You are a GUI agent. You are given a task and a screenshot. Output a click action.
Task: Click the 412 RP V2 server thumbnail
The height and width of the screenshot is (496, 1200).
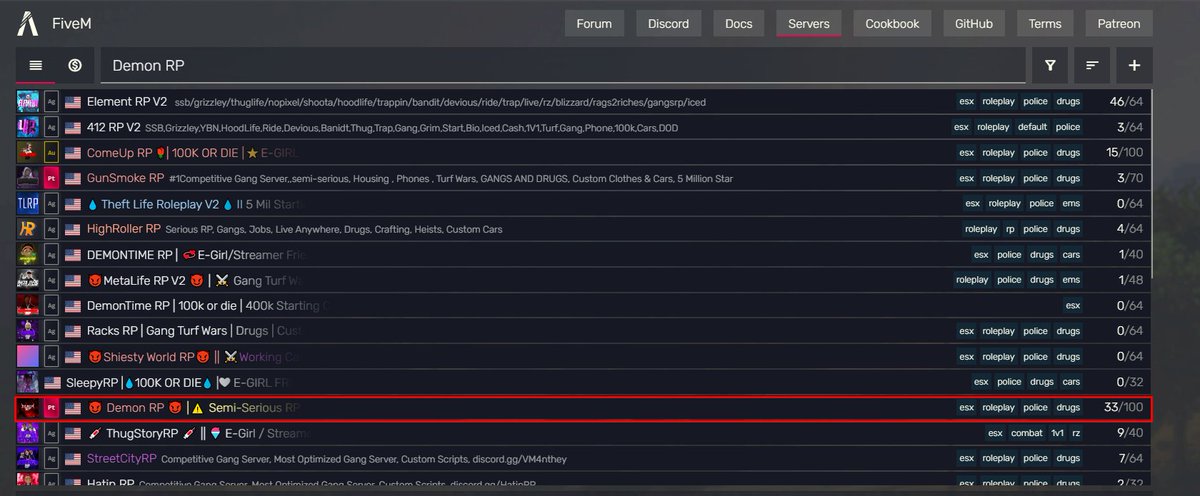tap(28, 127)
